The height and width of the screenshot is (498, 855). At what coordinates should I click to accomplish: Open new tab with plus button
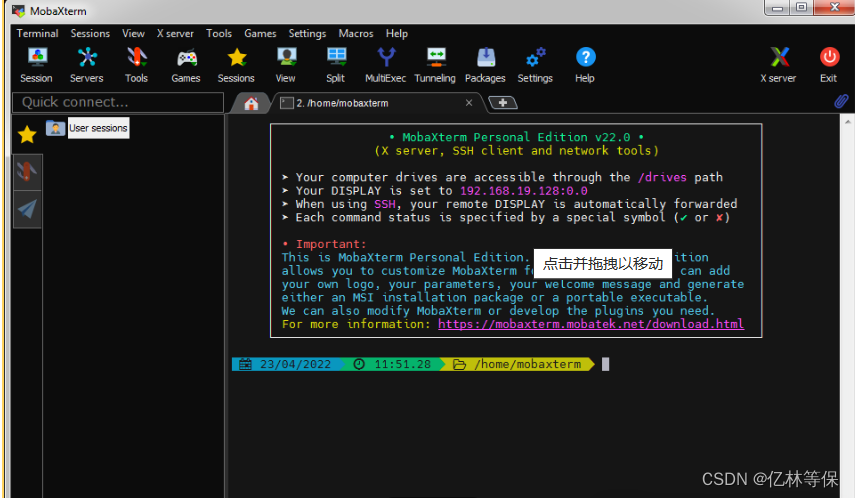pos(502,103)
